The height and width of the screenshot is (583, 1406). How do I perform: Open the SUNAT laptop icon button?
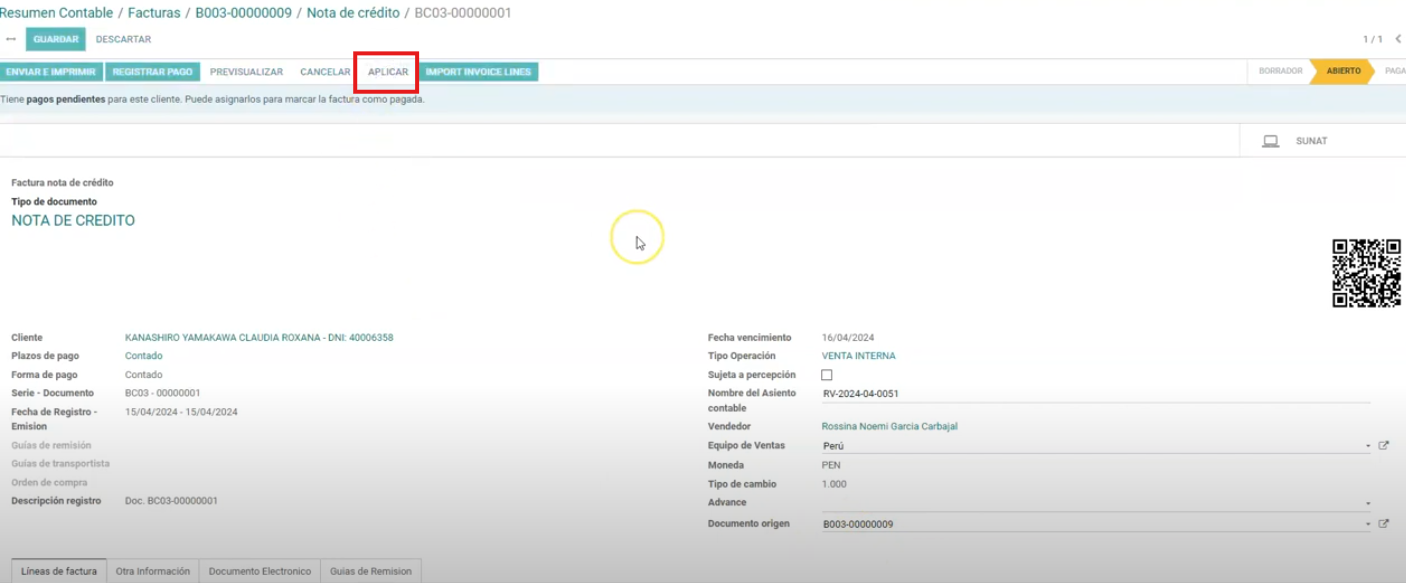tap(1271, 141)
